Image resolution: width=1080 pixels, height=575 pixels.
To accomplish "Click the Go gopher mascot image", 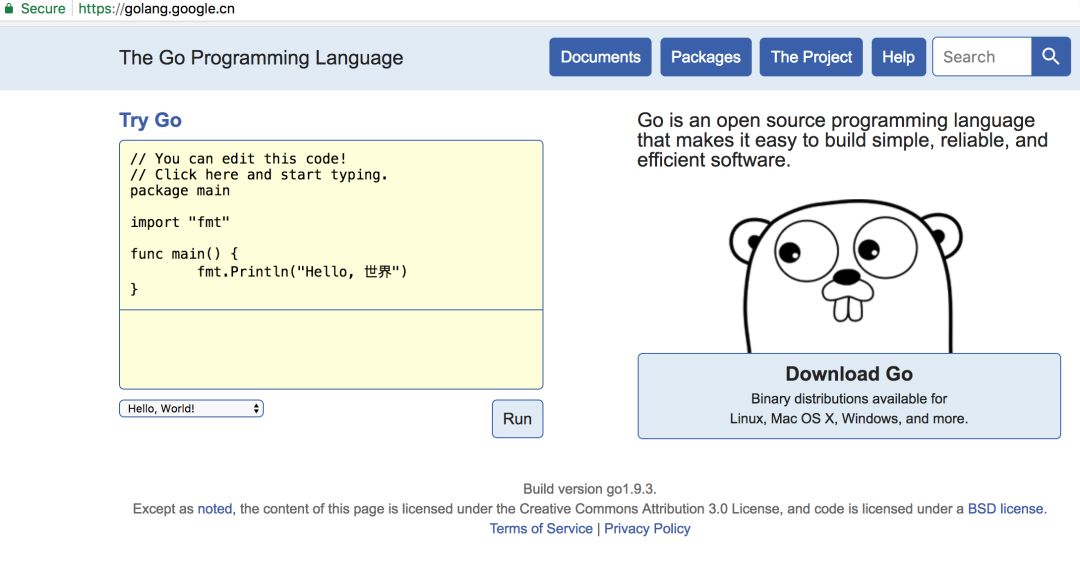I will click(847, 277).
